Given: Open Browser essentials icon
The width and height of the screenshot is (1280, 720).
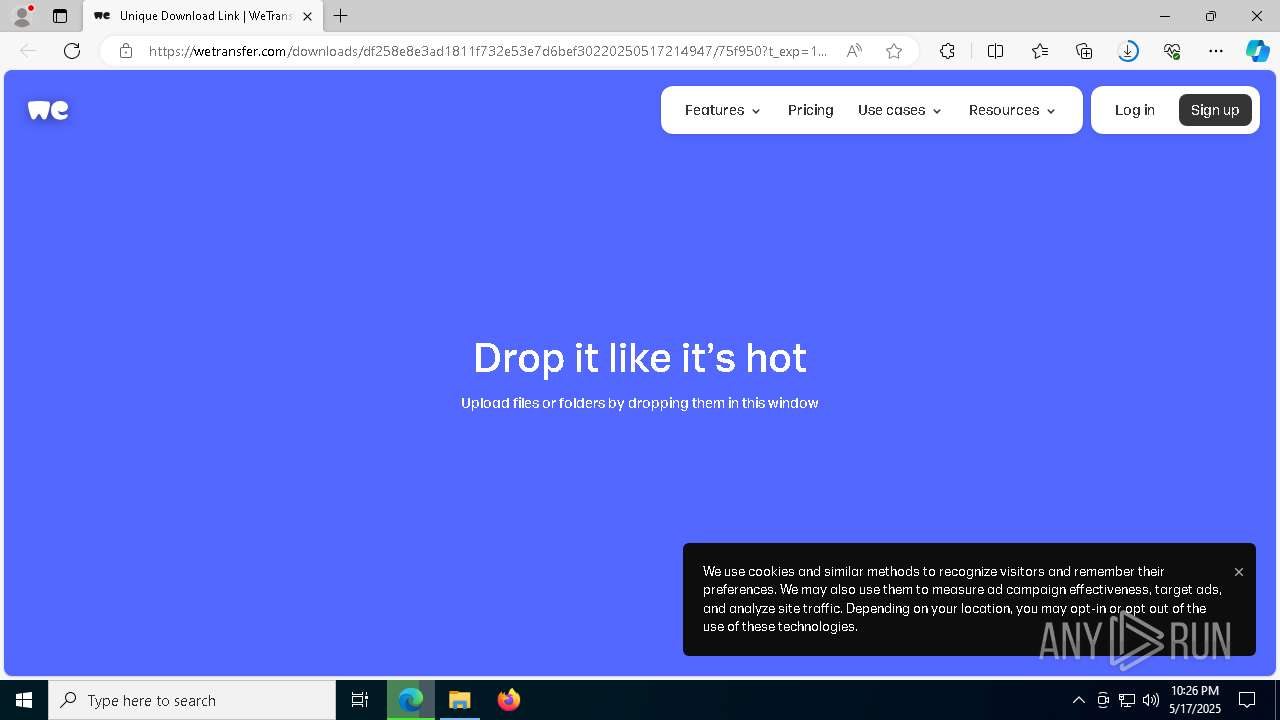Looking at the screenshot, I should (x=1172, y=51).
